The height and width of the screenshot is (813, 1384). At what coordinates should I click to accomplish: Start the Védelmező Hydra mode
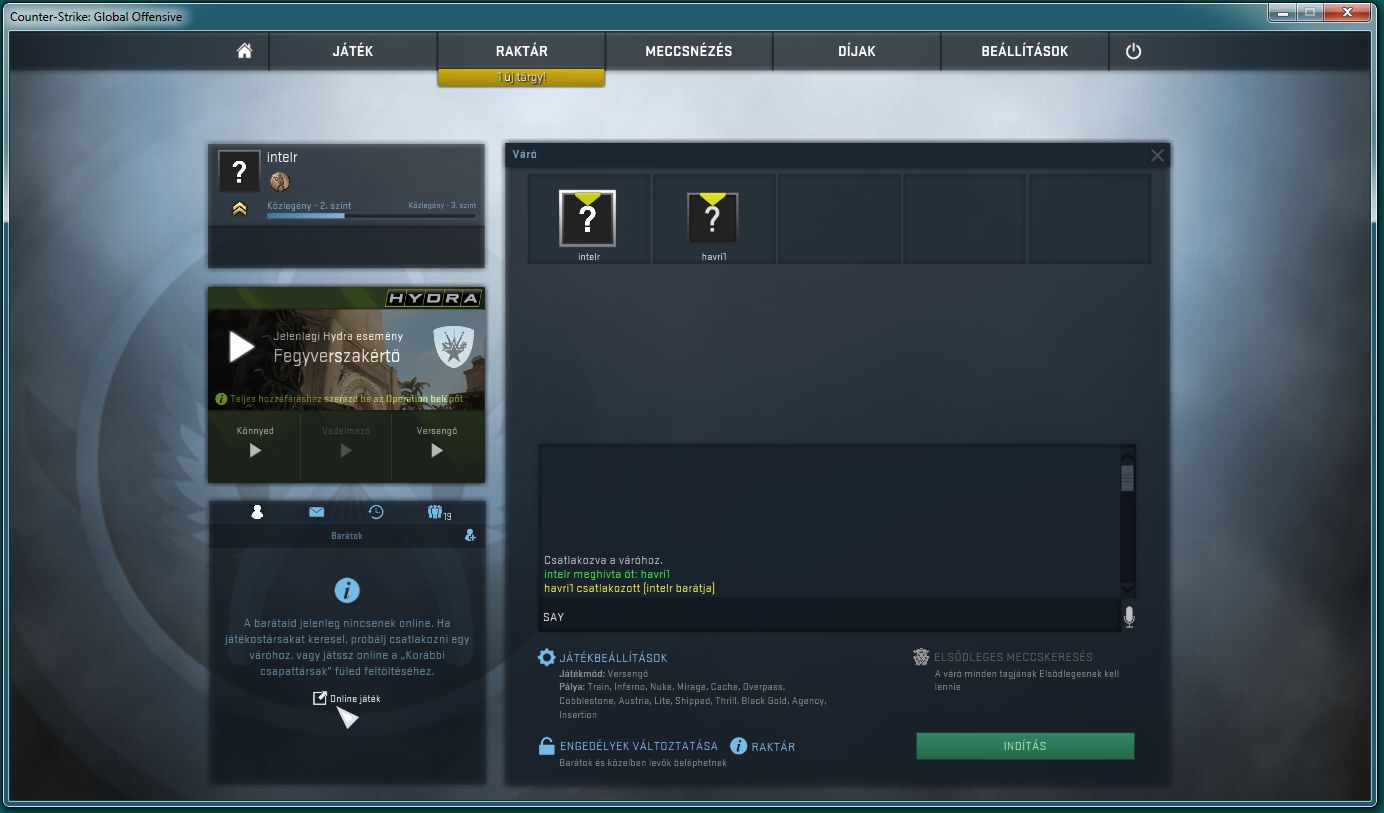pos(346,450)
